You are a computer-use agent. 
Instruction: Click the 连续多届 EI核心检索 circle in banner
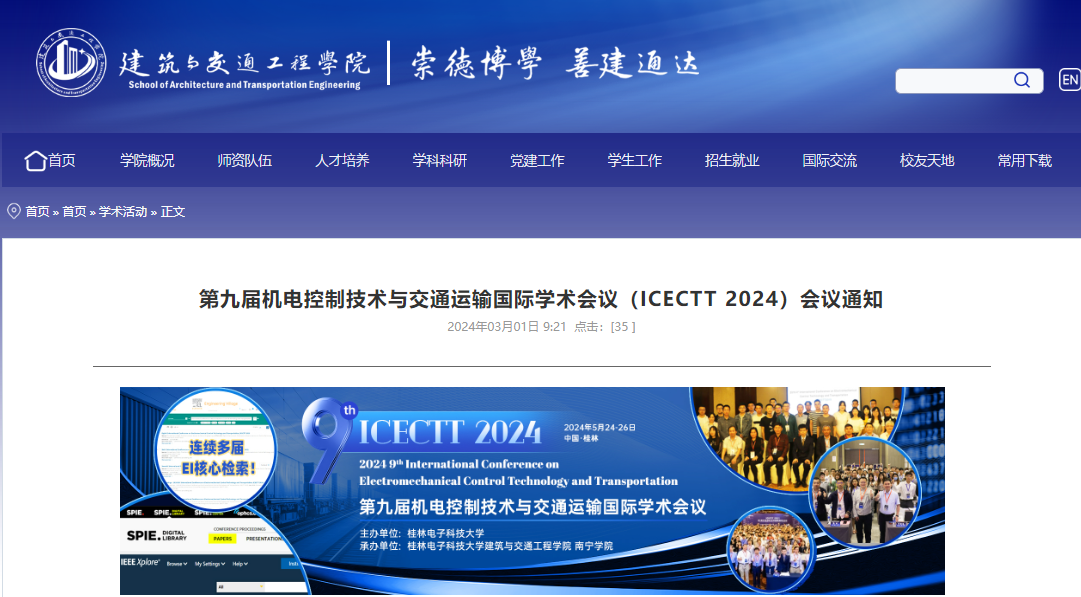pyautogui.click(x=216, y=449)
